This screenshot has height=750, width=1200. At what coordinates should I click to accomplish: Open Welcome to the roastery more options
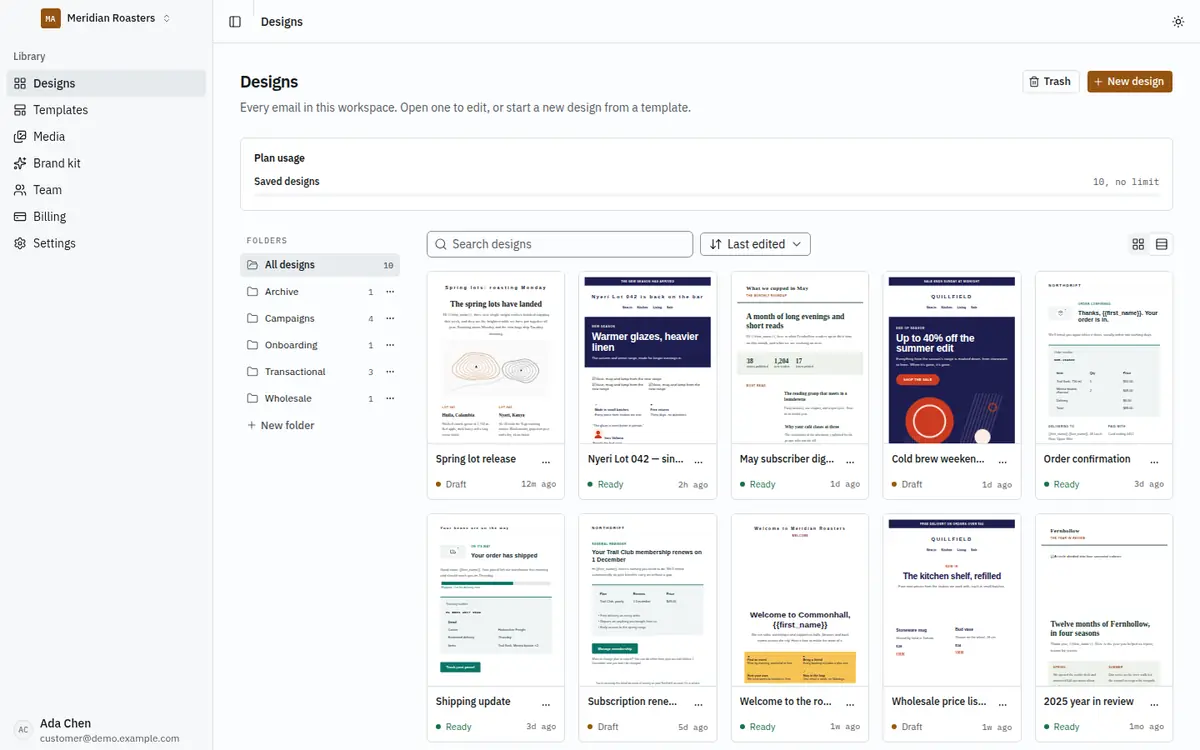coord(850,703)
